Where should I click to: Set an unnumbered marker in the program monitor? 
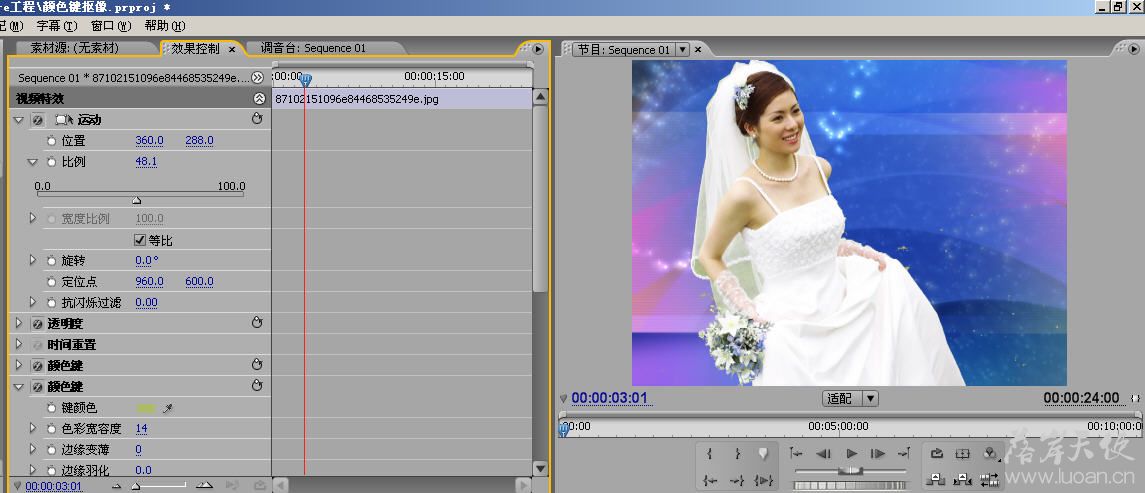click(x=764, y=454)
